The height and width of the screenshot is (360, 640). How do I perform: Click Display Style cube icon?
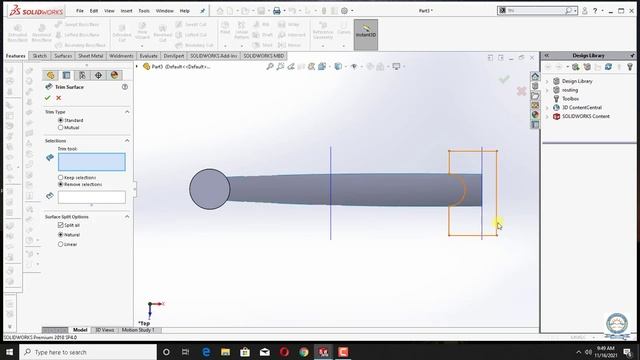338,67
